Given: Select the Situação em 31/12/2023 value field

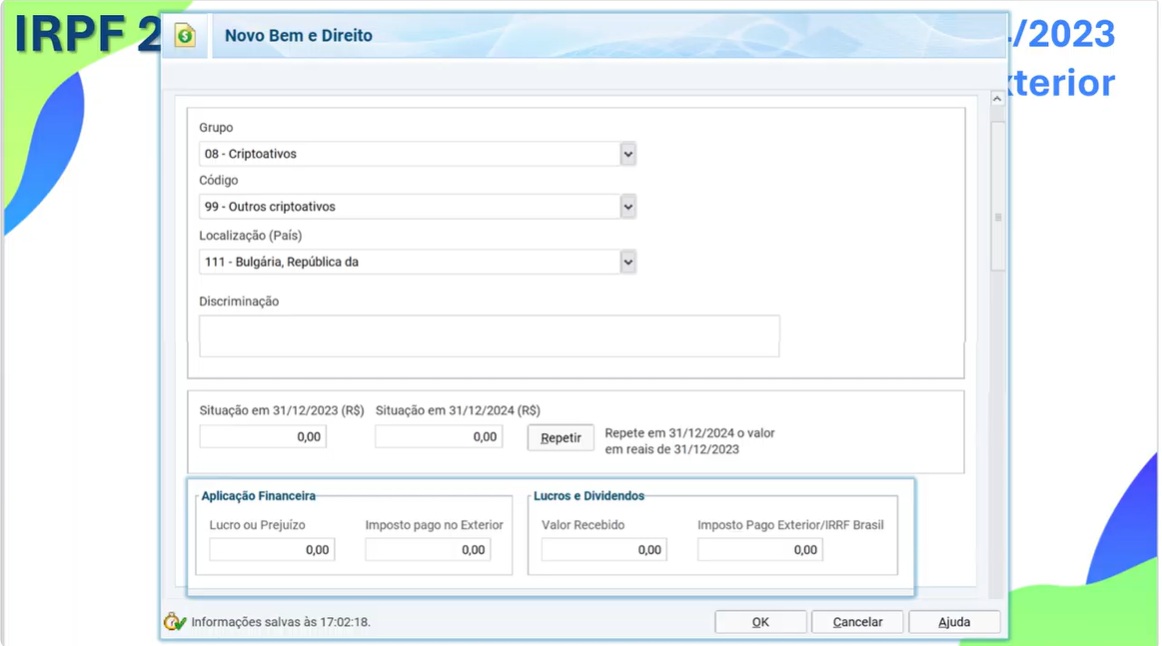Looking at the screenshot, I should pyautogui.click(x=263, y=437).
